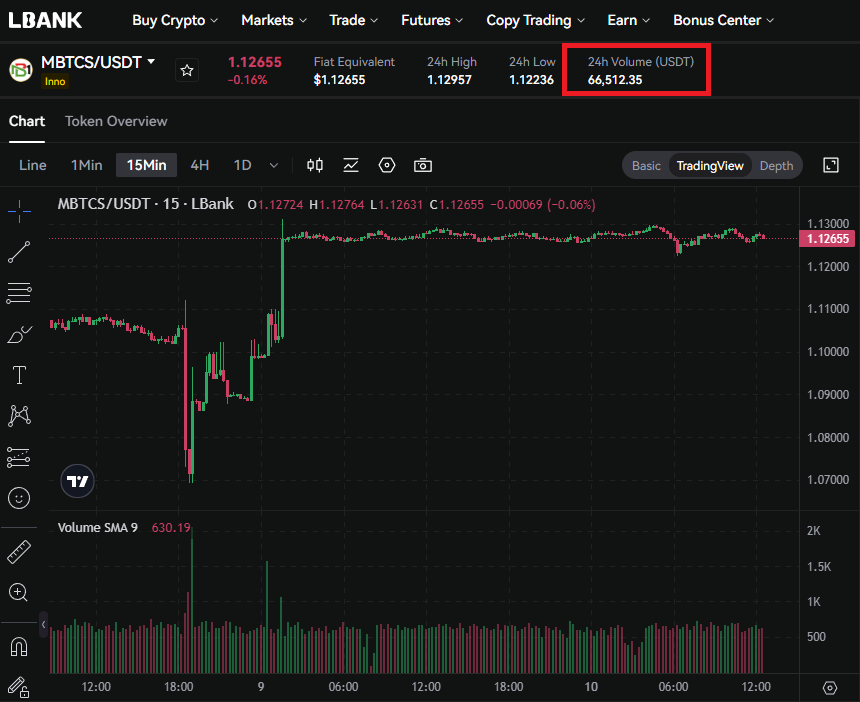860x702 pixels.
Task: Select the brush drawing tool
Action: [19, 335]
